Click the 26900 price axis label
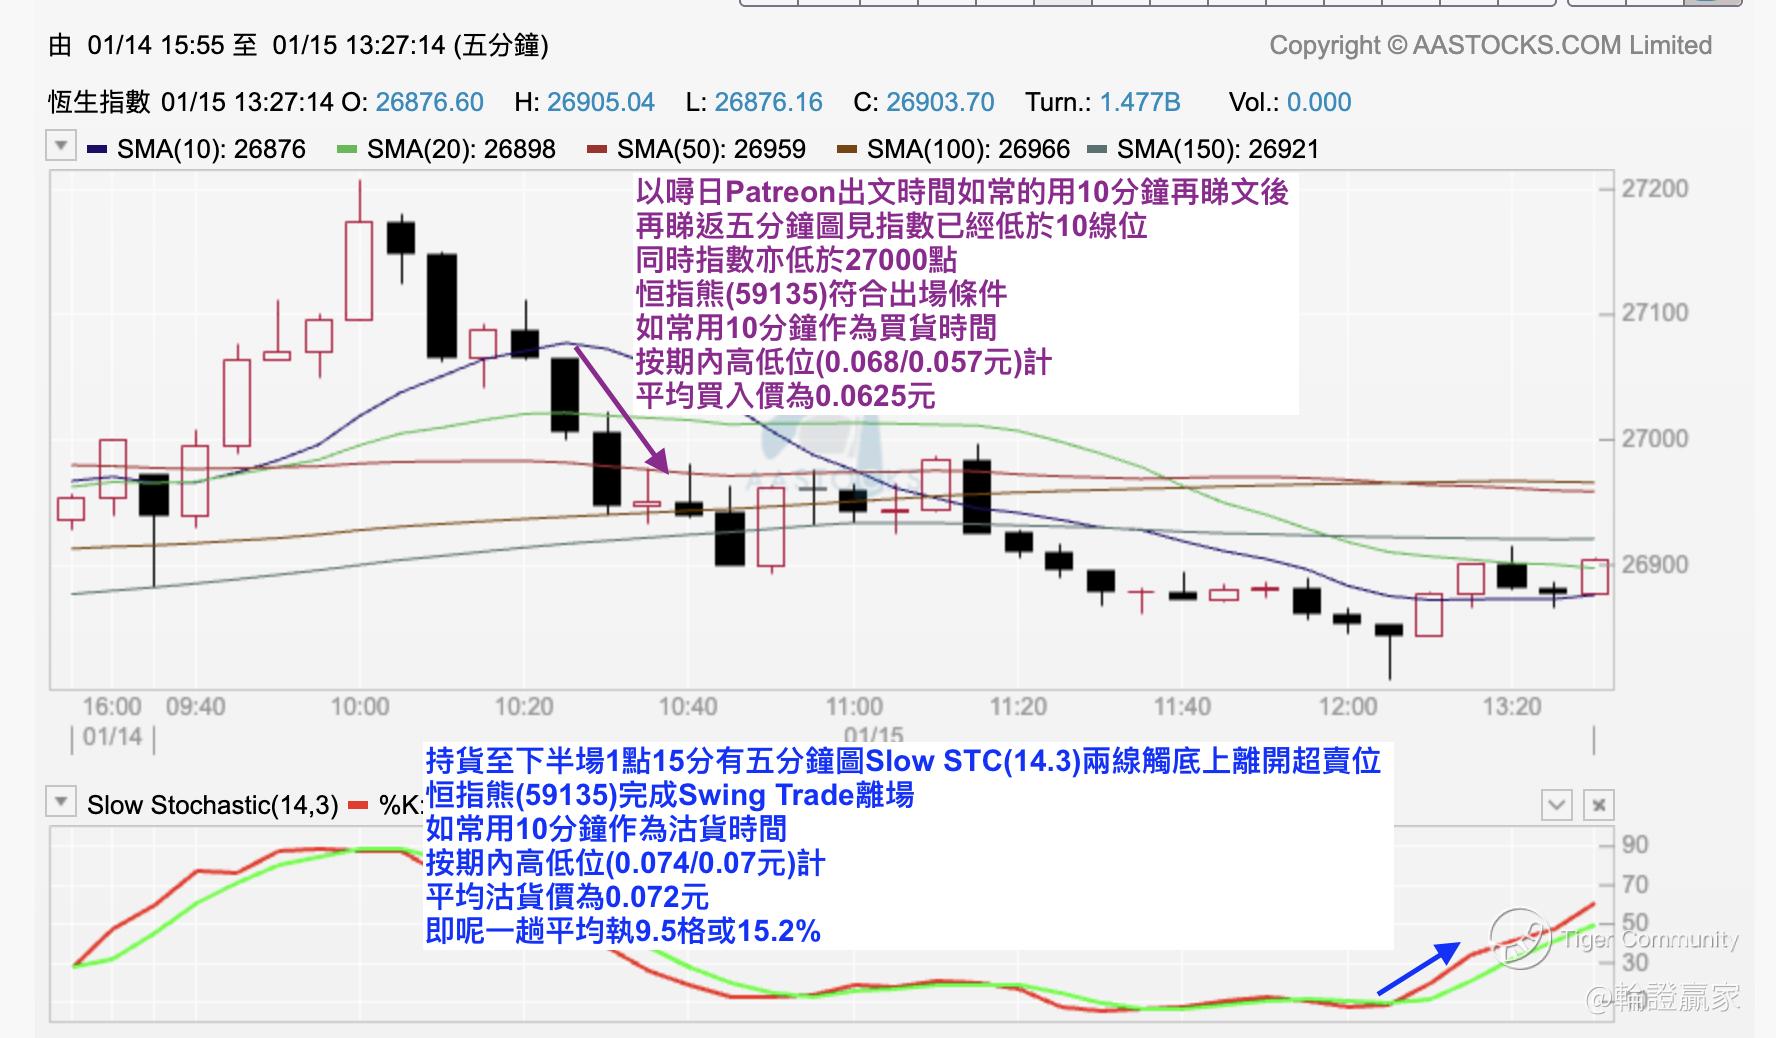 click(1655, 565)
